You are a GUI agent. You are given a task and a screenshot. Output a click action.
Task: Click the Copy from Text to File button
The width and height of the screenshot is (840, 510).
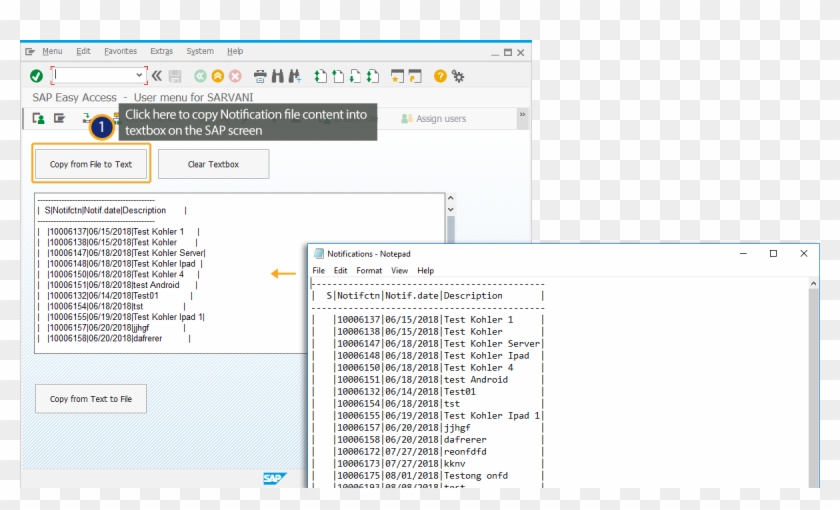[x=91, y=399]
